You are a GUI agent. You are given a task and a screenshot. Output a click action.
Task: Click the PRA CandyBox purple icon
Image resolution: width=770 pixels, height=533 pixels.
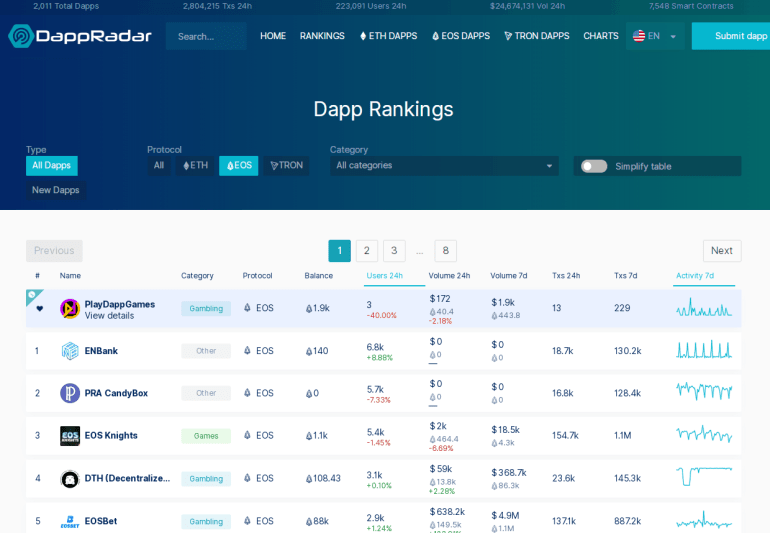pos(70,393)
